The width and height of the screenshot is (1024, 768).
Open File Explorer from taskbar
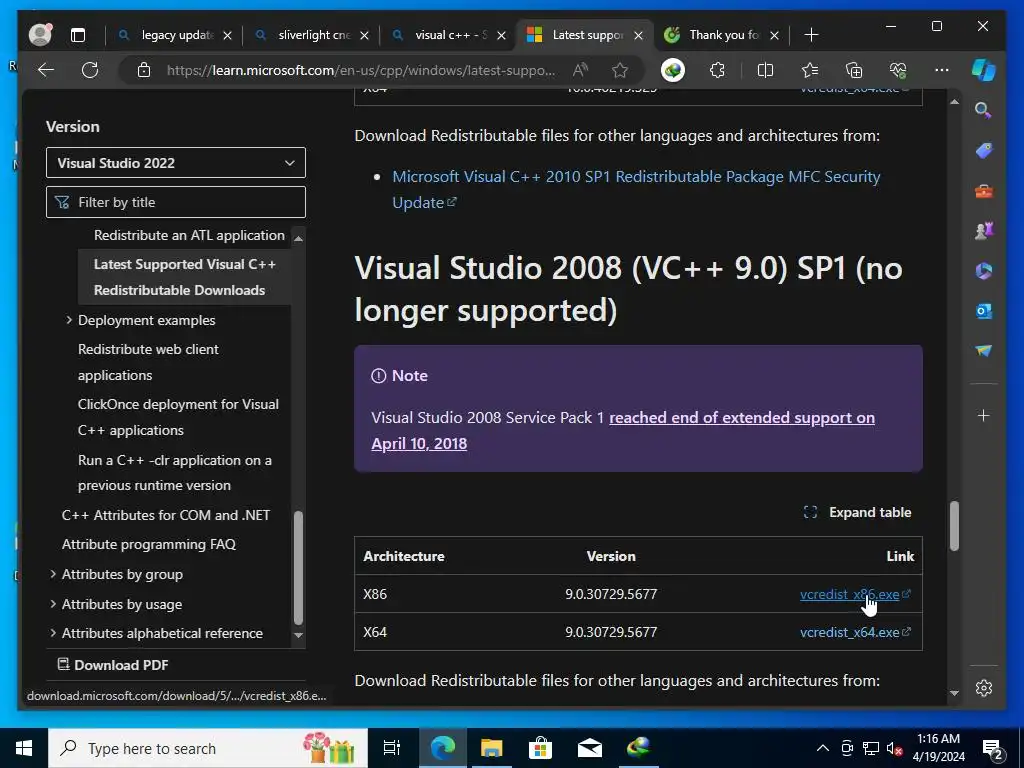(491, 748)
